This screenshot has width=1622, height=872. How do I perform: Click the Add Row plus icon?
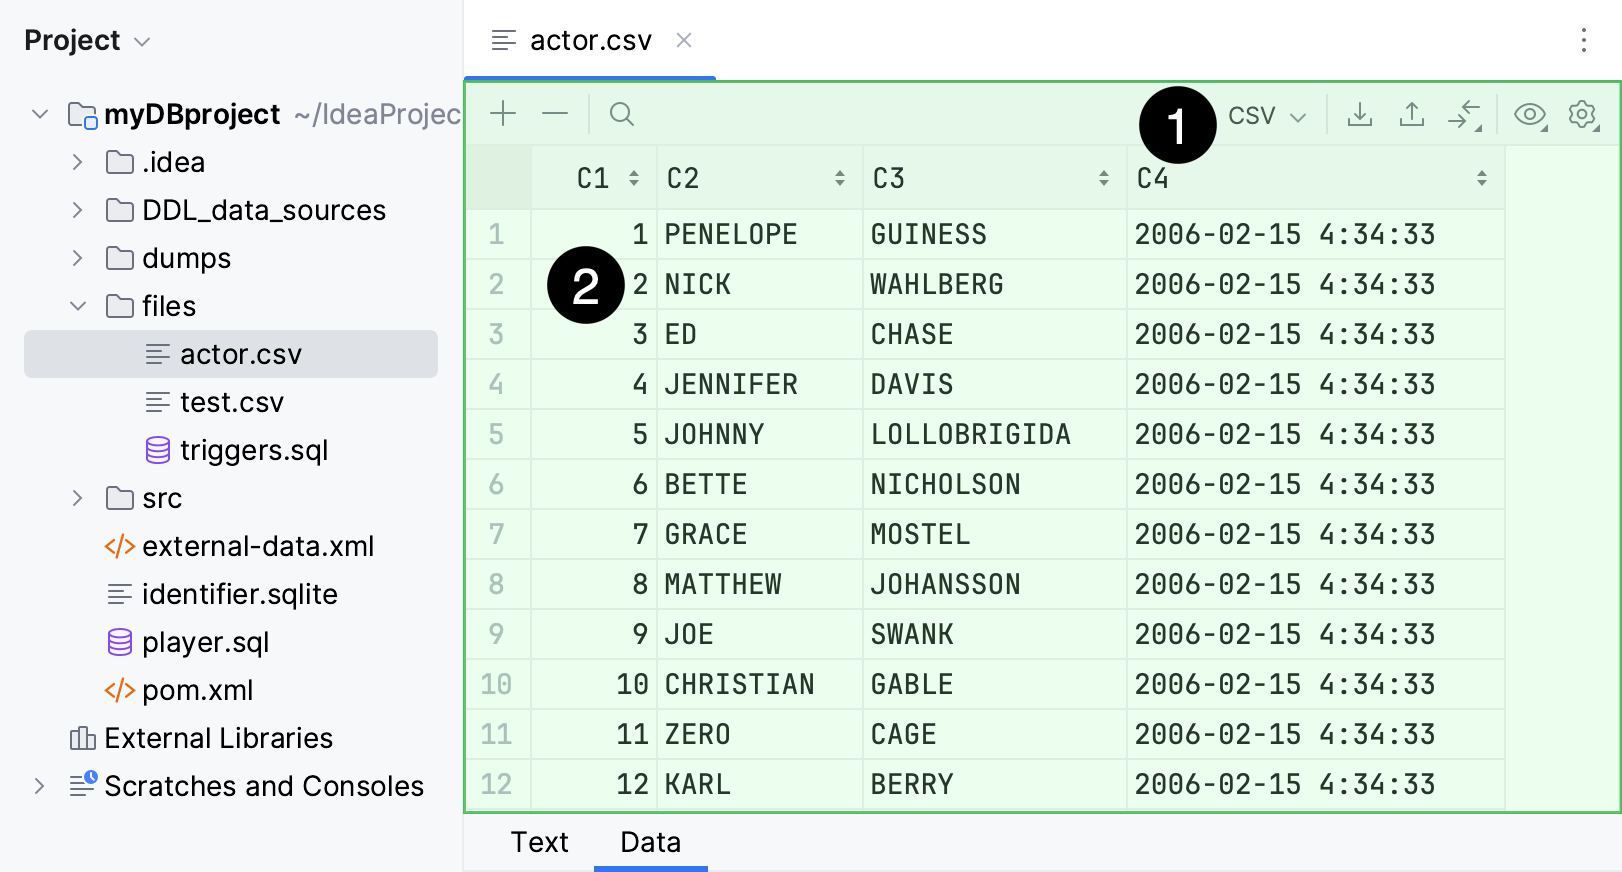point(503,114)
